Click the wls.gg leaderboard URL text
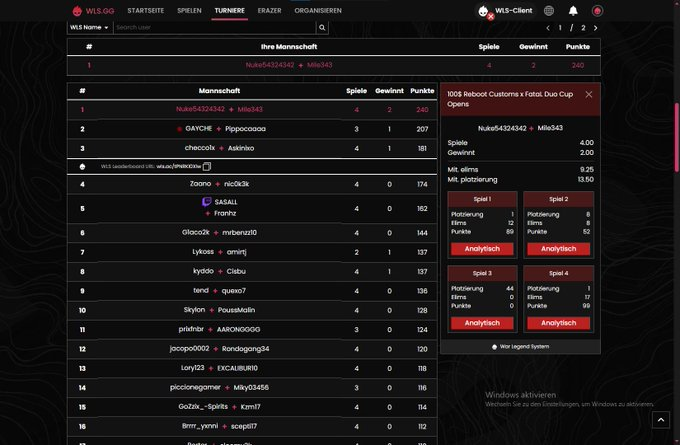 click(x=179, y=166)
